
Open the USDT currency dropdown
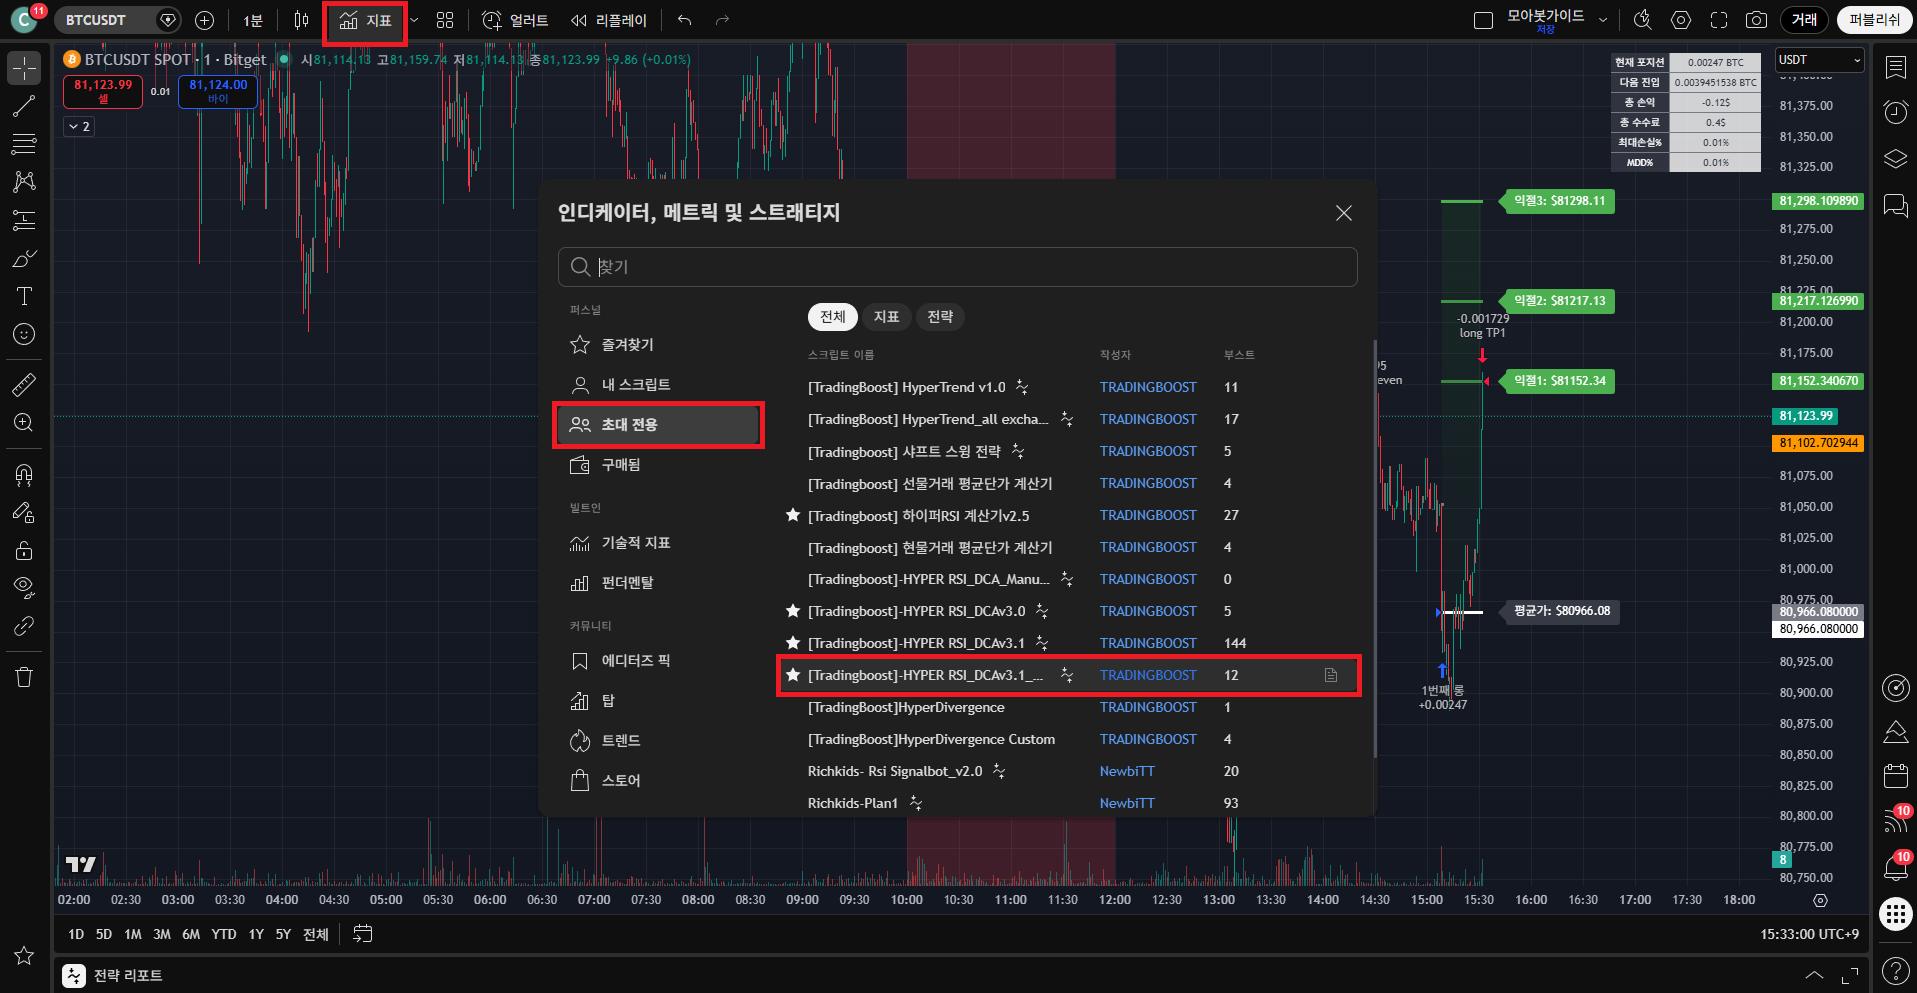click(1819, 60)
